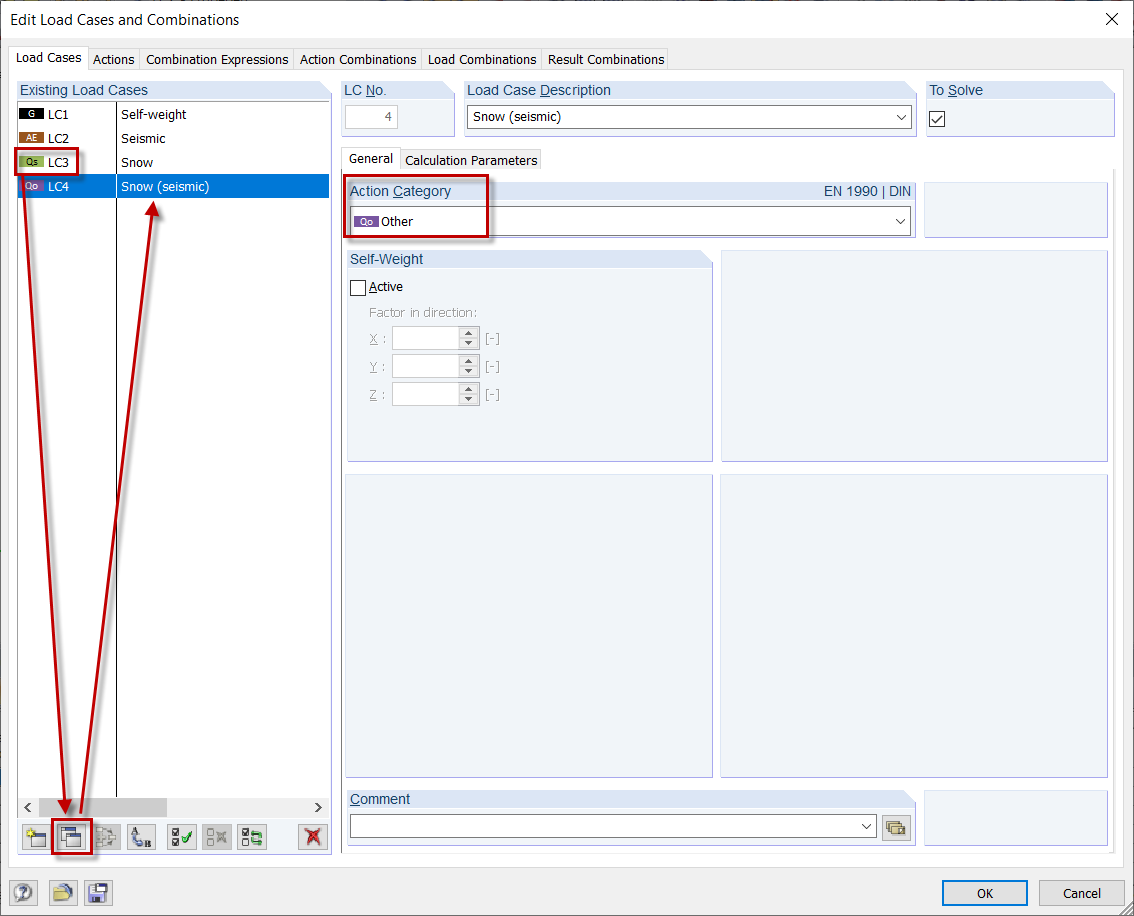This screenshot has height=916, width=1134.
Task: Increase the X factor using the stepper
Action: [x=466, y=333]
